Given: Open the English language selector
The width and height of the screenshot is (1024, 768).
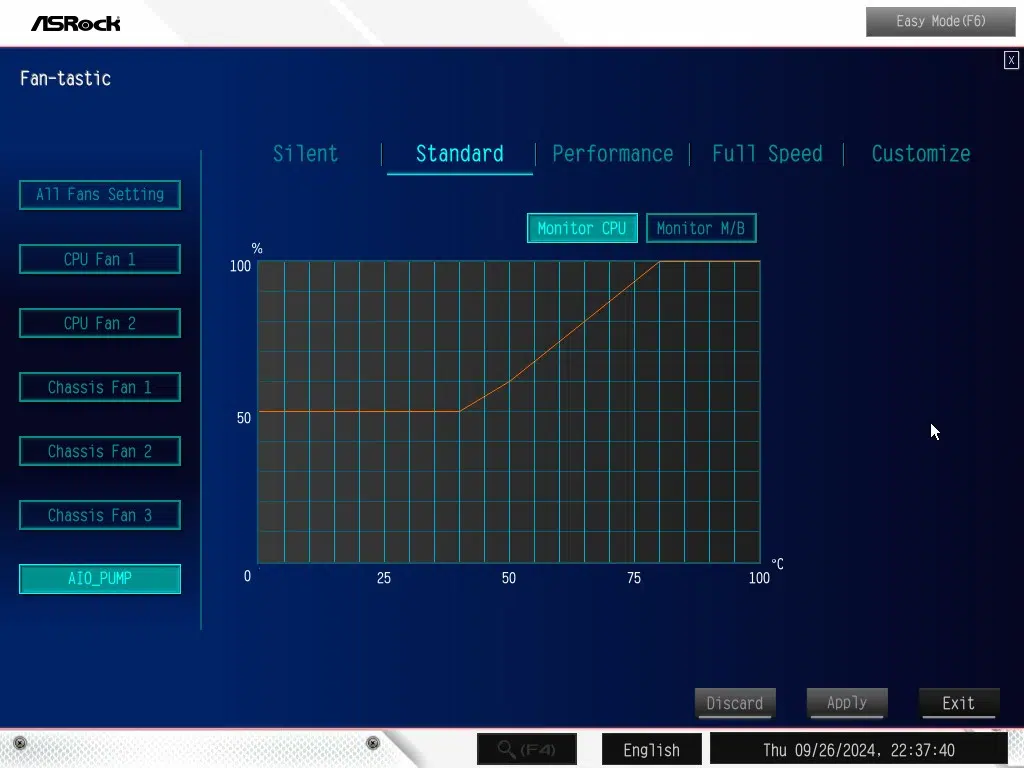Looking at the screenshot, I should (x=651, y=749).
